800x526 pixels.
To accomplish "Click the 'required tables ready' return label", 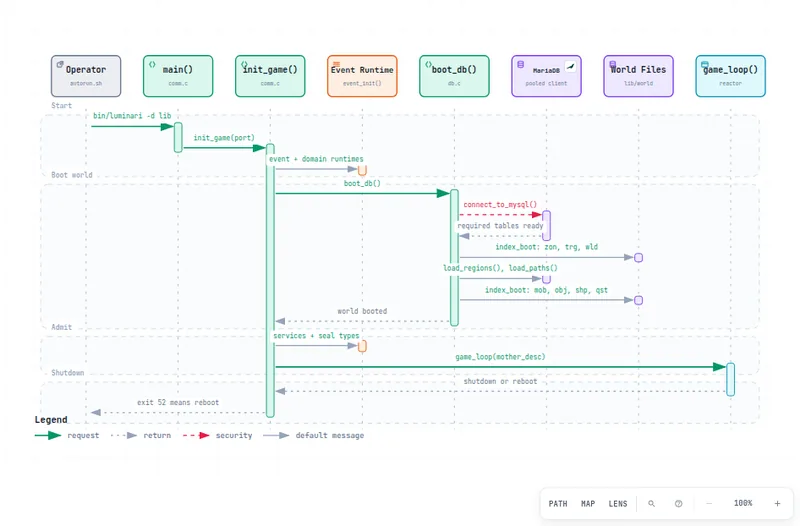I will (500, 226).
